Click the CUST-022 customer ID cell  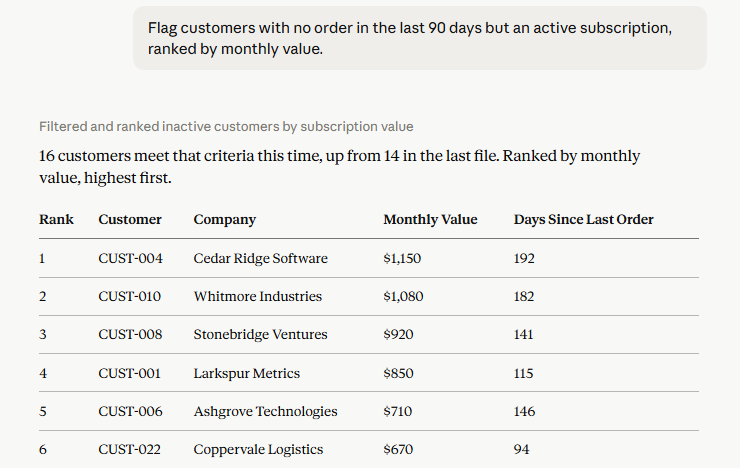pyautogui.click(x=129, y=449)
